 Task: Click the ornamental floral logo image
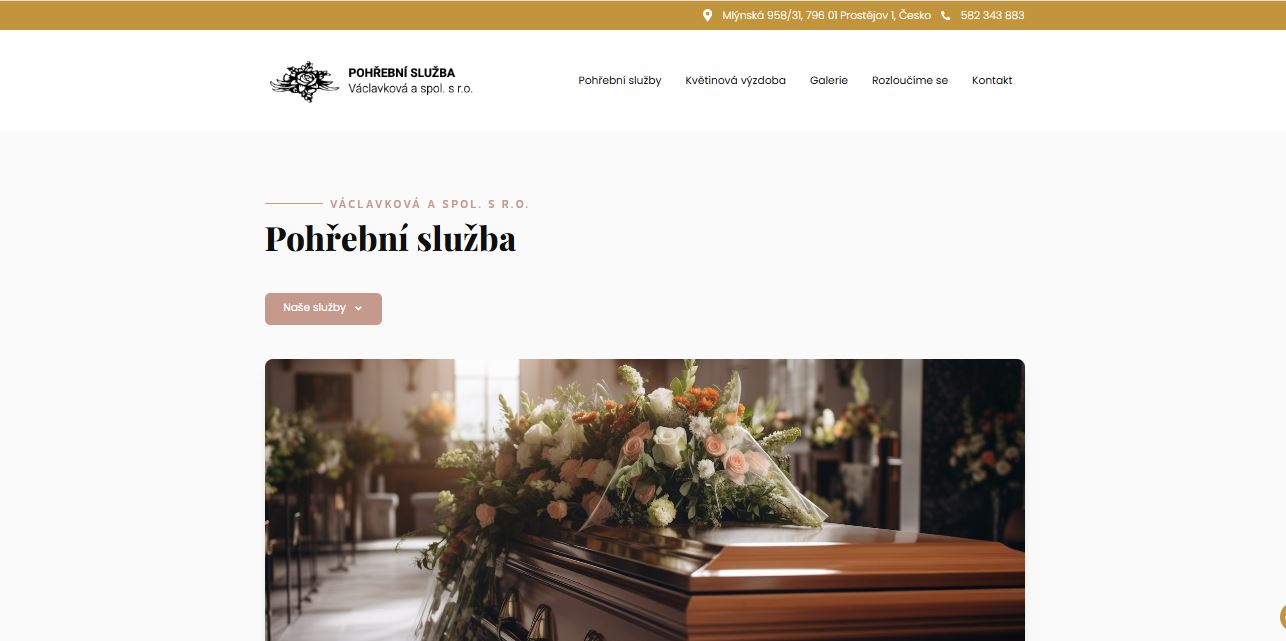305,81
